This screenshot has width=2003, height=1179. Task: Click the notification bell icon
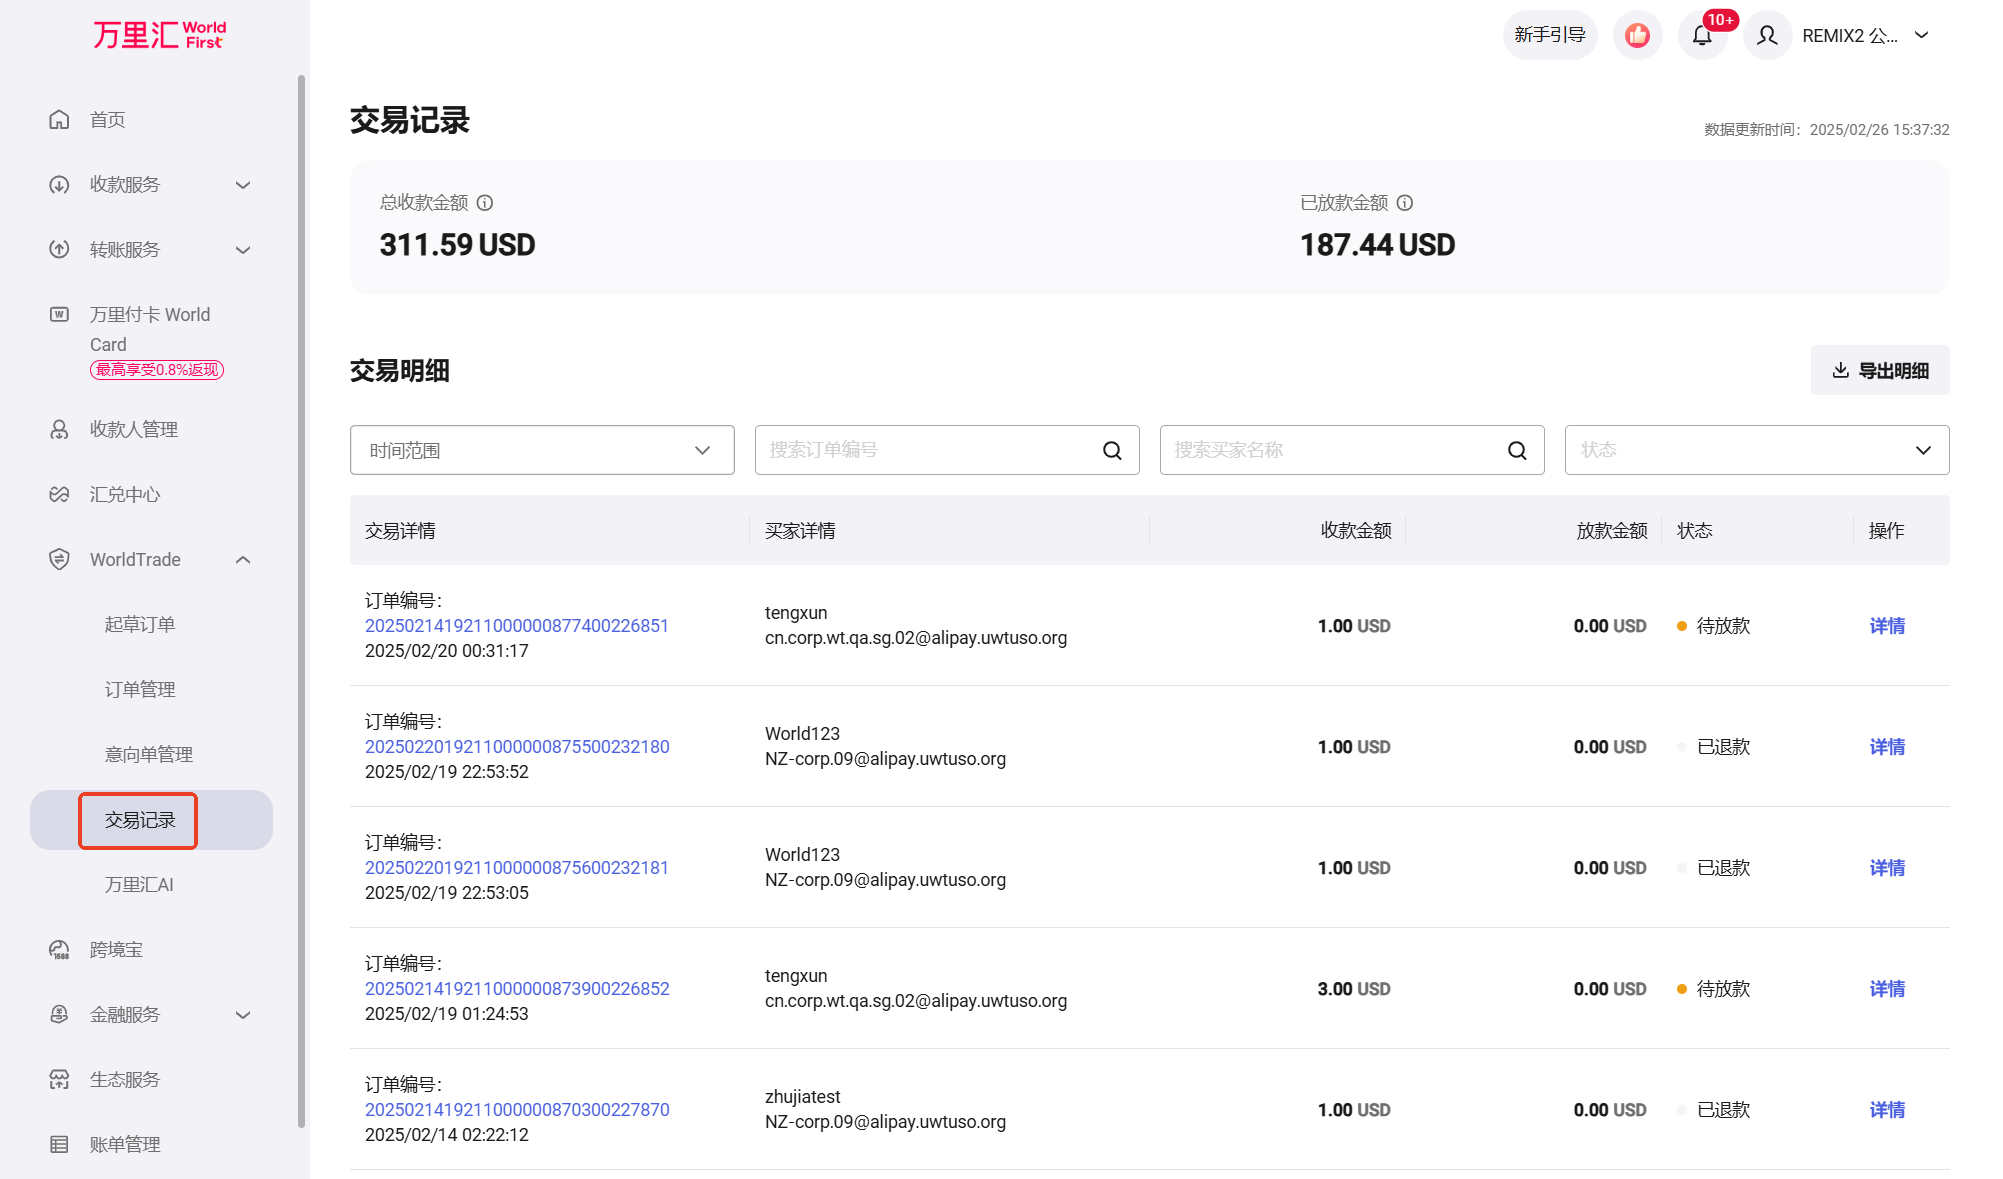pos(1702,36)
